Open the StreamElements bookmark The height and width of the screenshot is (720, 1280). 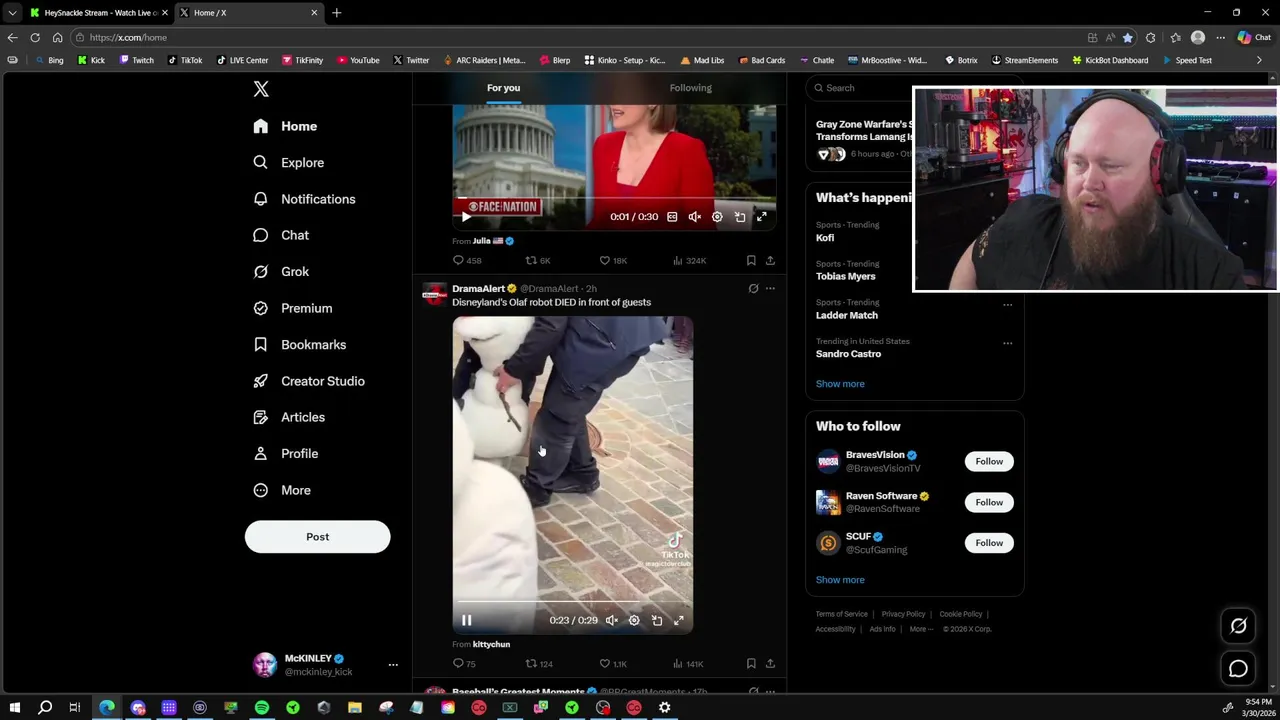1024,60
